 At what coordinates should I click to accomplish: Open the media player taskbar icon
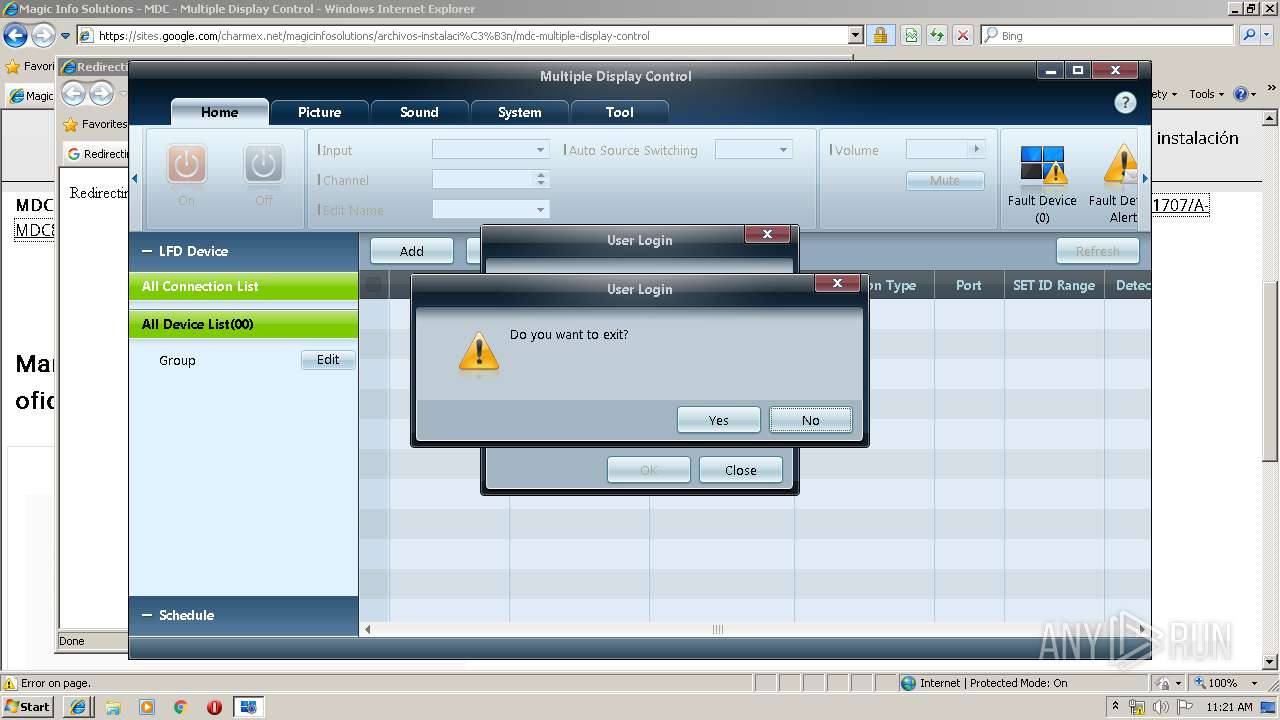click(147, 707)
